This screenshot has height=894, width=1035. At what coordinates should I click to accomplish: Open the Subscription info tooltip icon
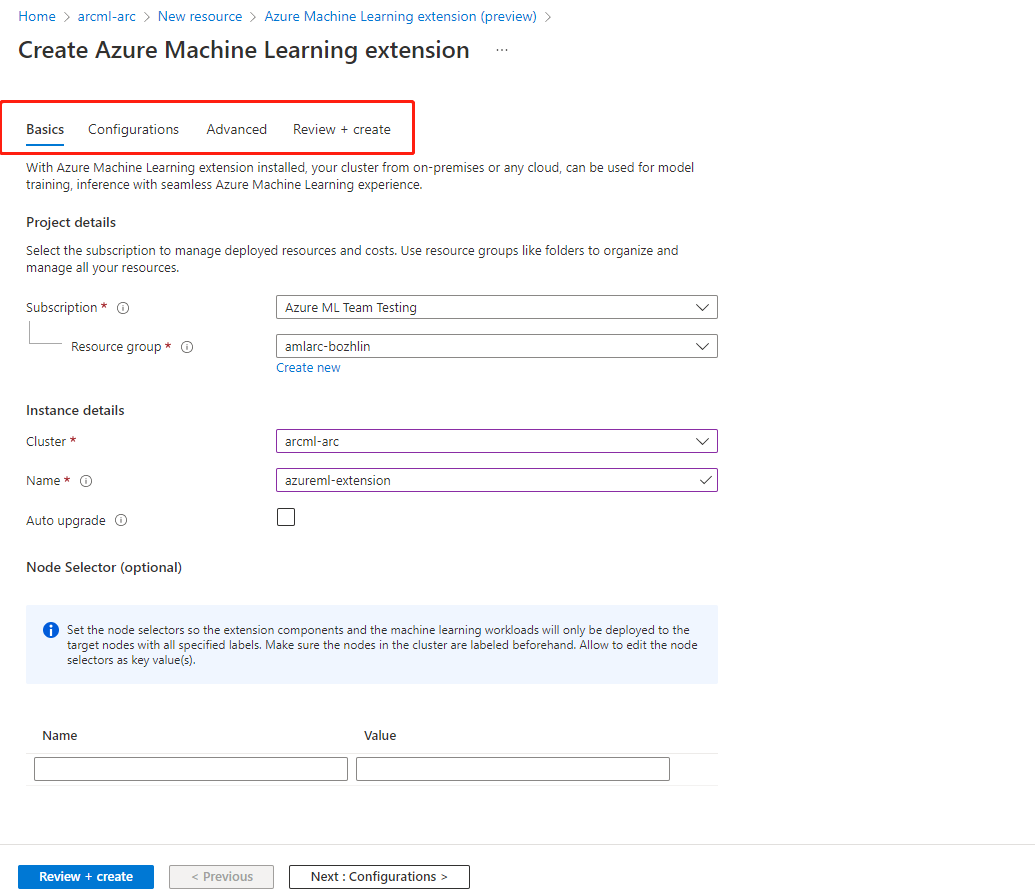[122, 308]
